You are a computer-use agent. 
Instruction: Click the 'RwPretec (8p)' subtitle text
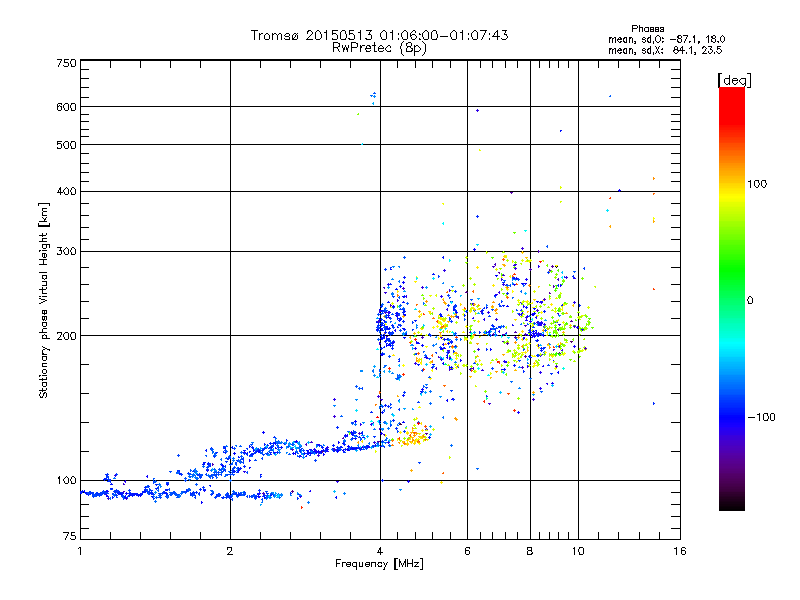coord(379,48)
